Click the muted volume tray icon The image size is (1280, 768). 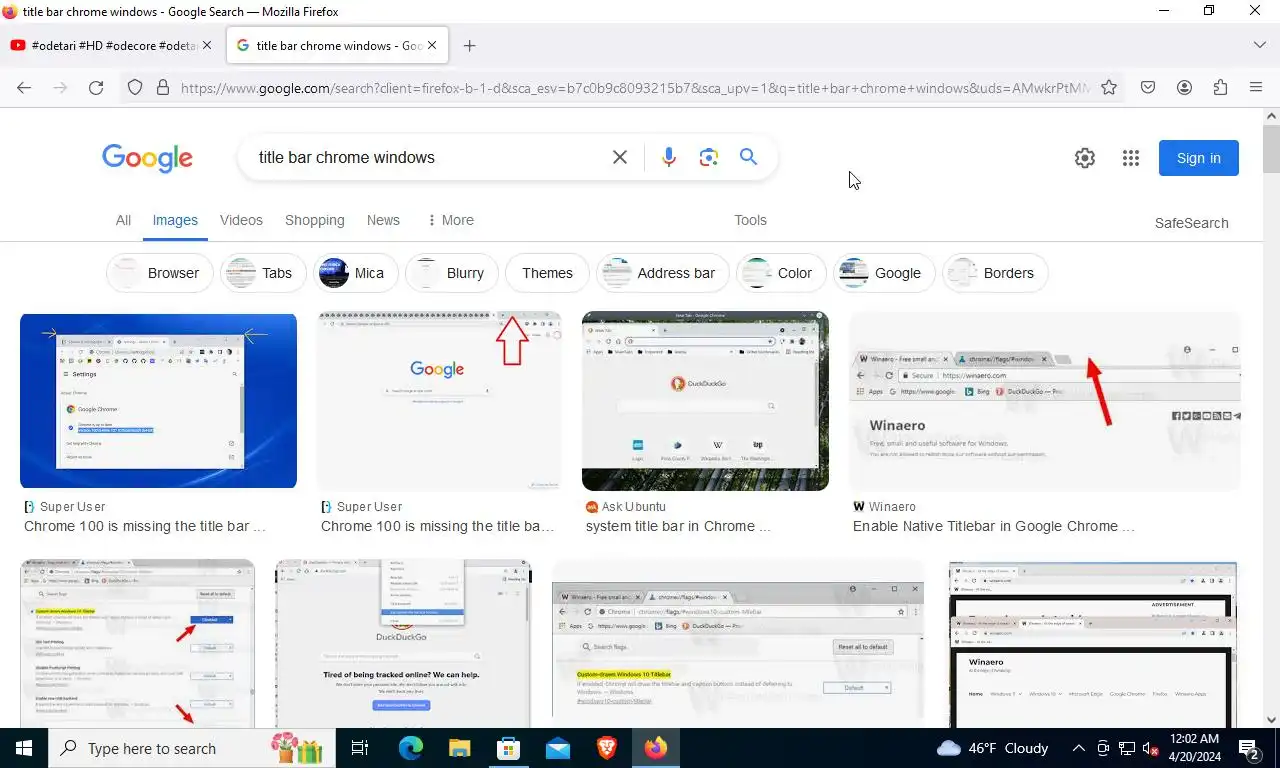pyautogui.click(x=1150, y=748)
